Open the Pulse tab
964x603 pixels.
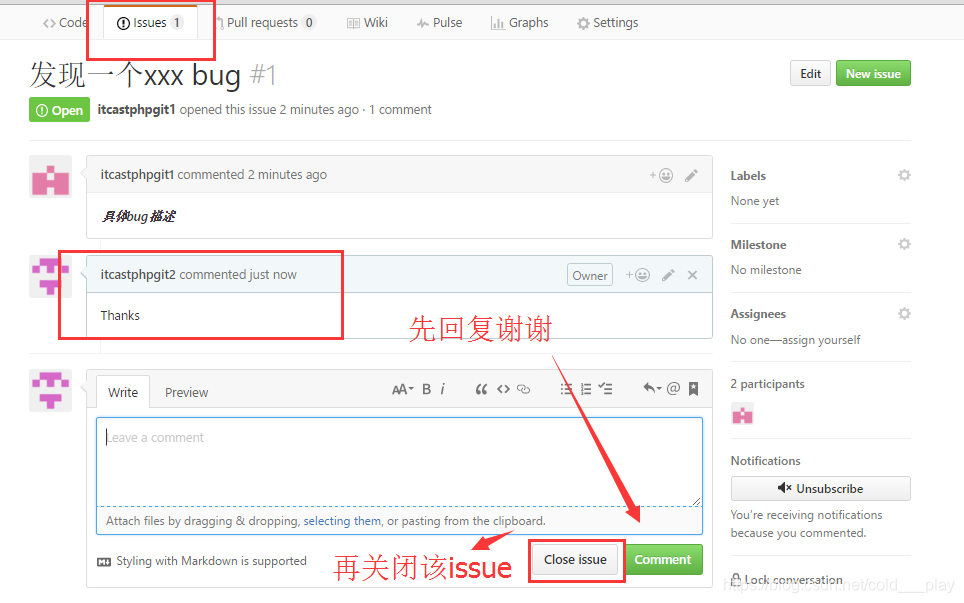click(439, 23)
